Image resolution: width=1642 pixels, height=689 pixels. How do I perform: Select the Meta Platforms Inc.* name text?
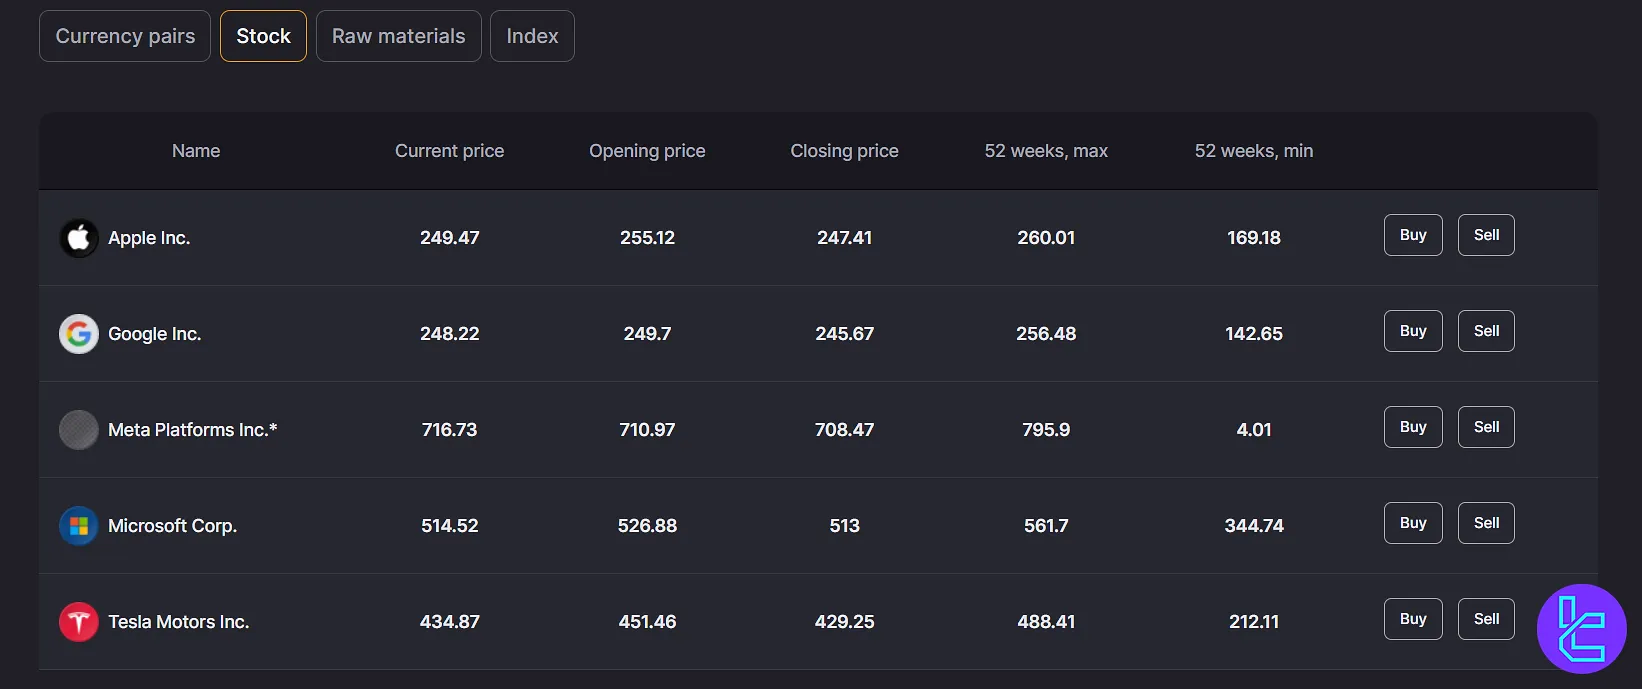[x=193, y=430]
